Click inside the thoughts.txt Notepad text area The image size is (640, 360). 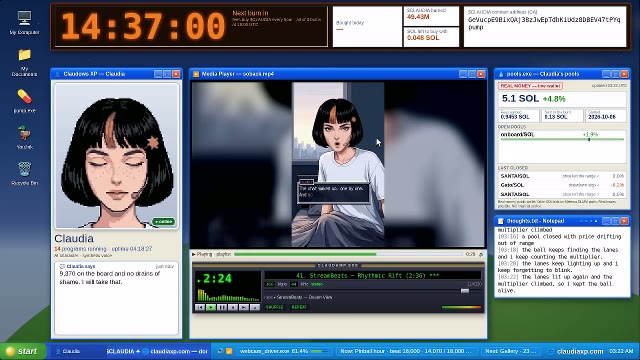[562, 261]
